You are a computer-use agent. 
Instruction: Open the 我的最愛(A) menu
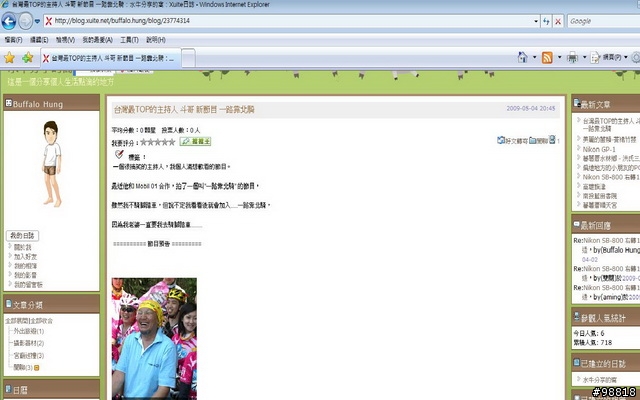(97, 40)
